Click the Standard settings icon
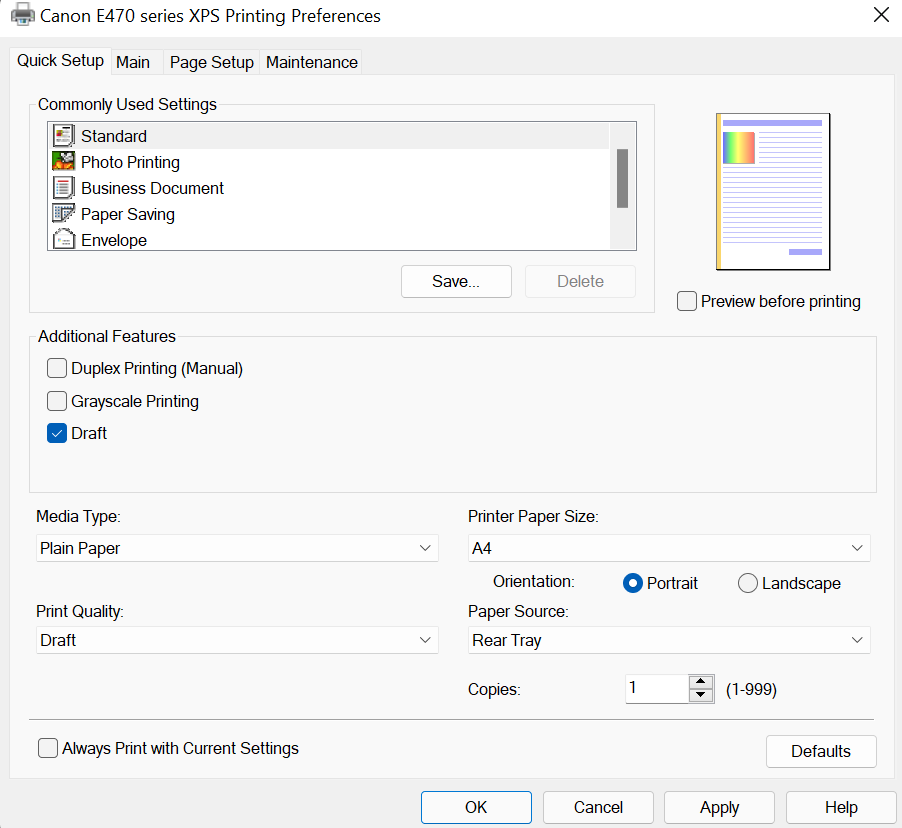Screen dimensions: 902x828 62,135
